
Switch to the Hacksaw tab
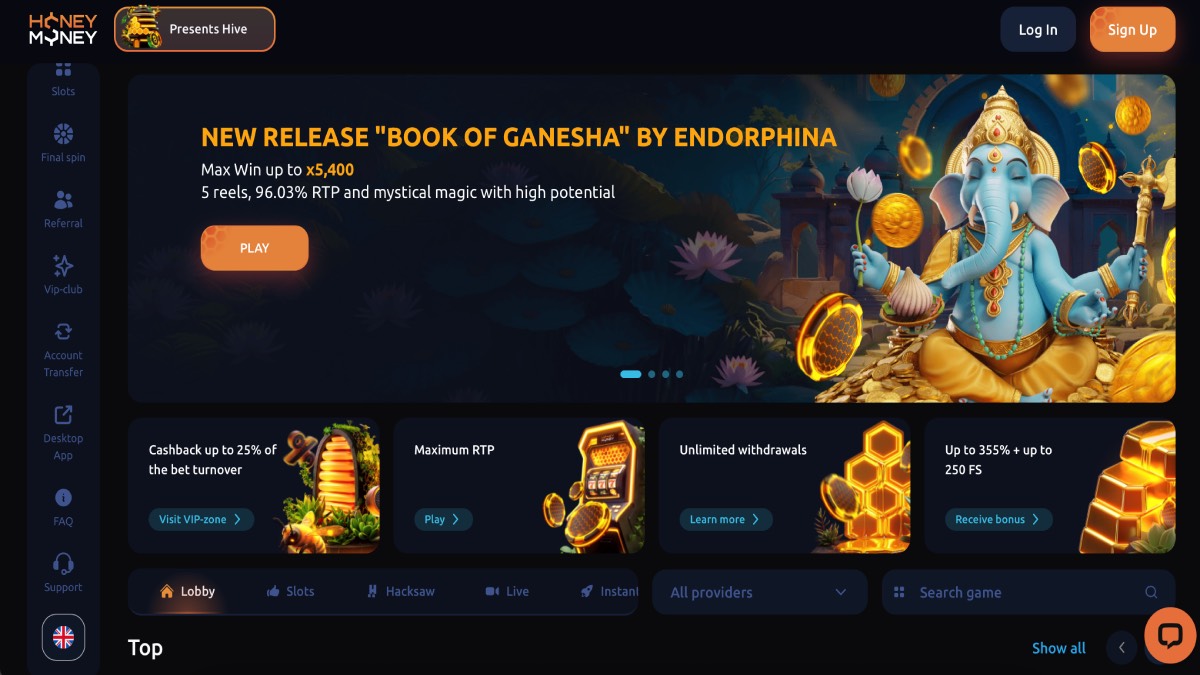click(400, 591)
